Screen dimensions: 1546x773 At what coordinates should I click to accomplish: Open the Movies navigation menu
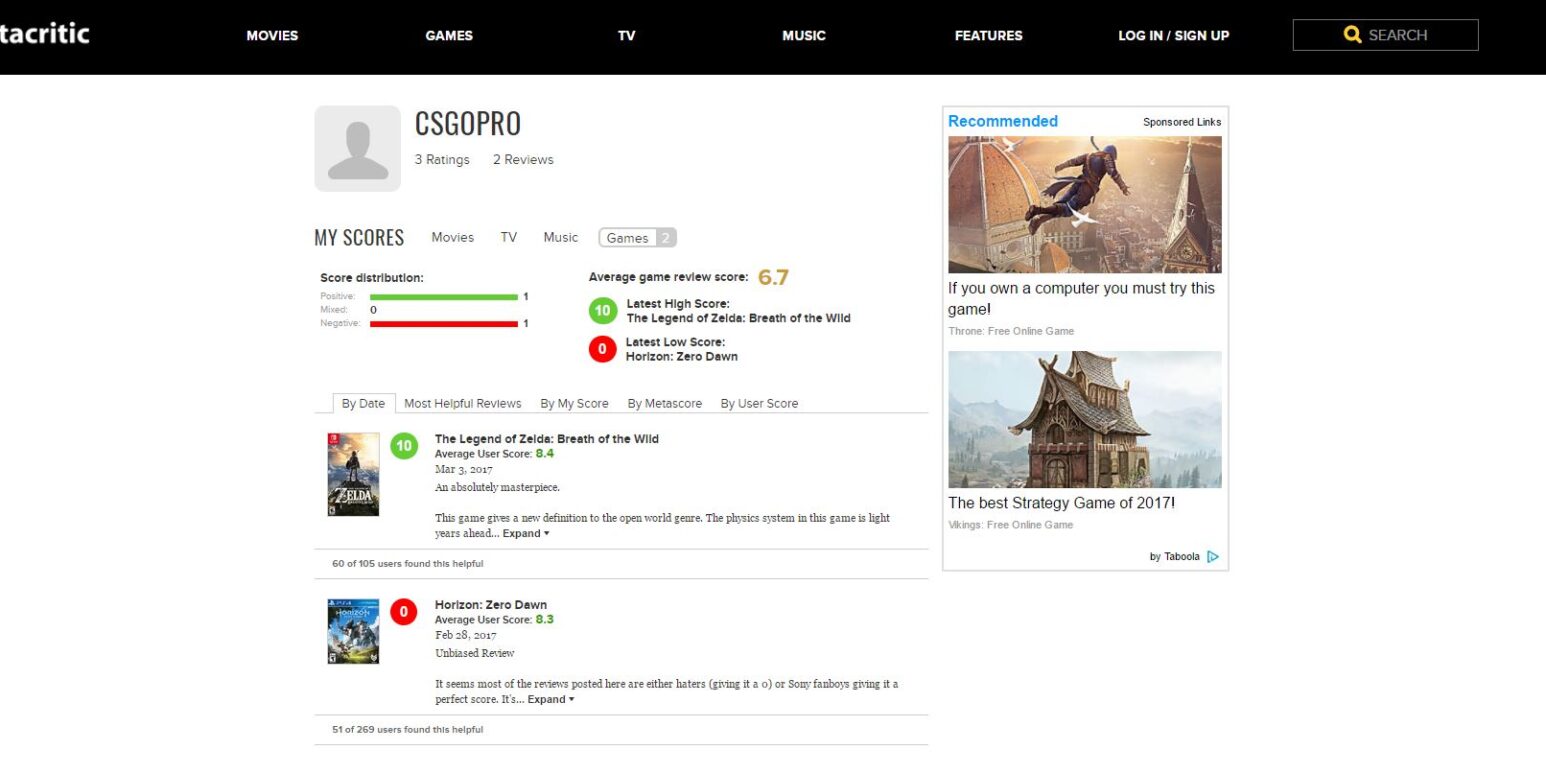[272, 36]
